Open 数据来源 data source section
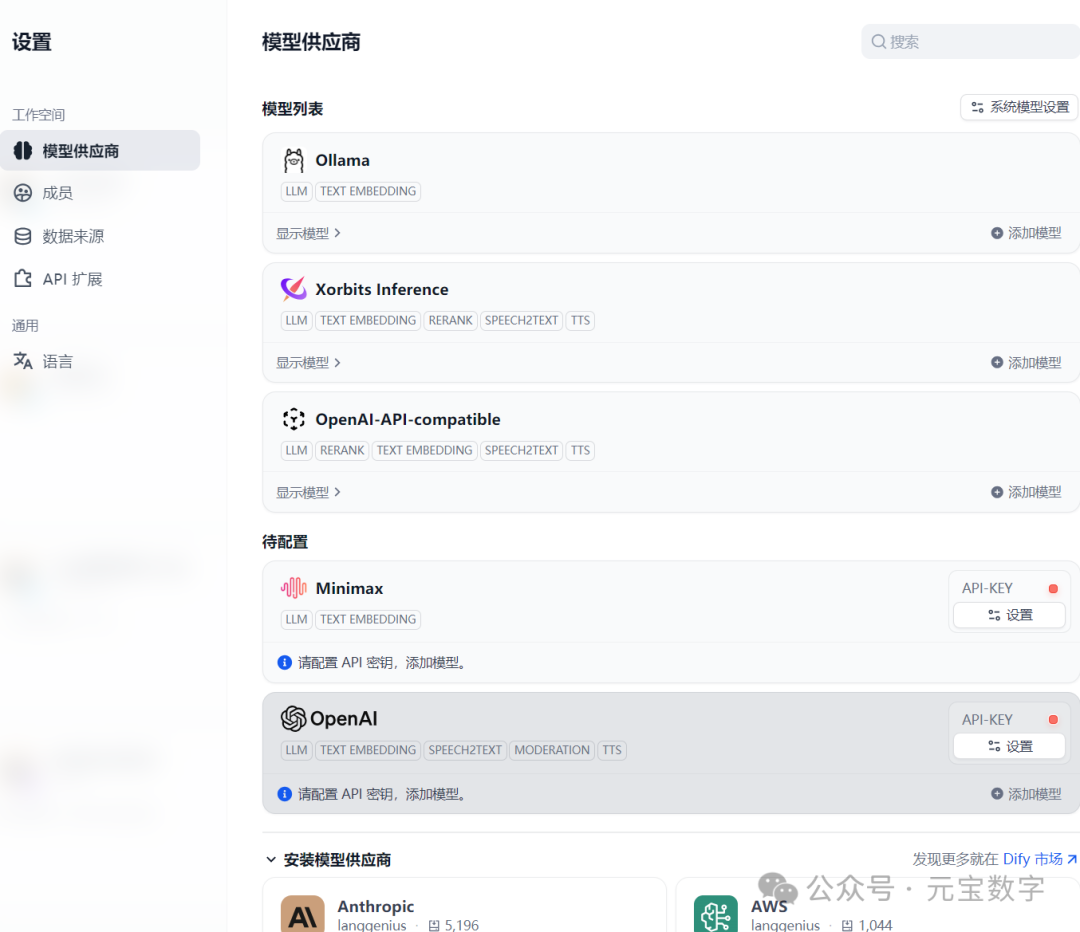Viewport: 1080px width, 932px height. (x=73, y=236)
